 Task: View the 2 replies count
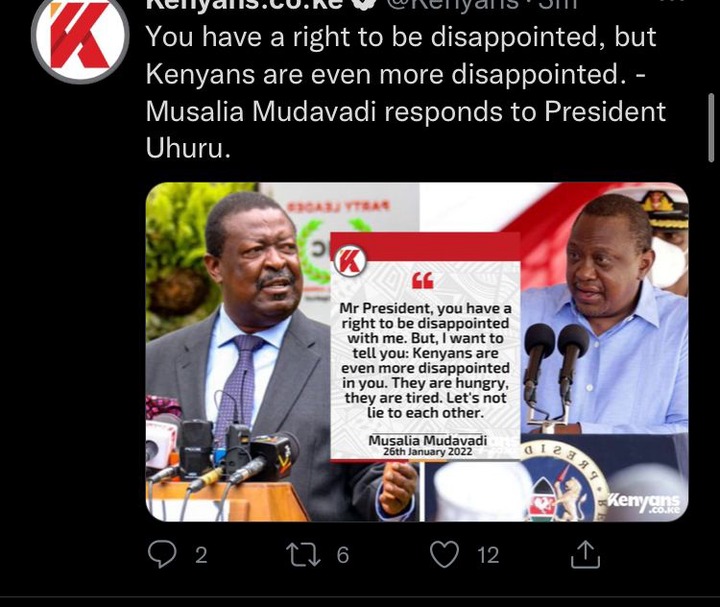pyautogui.click(x=201, y=555)
